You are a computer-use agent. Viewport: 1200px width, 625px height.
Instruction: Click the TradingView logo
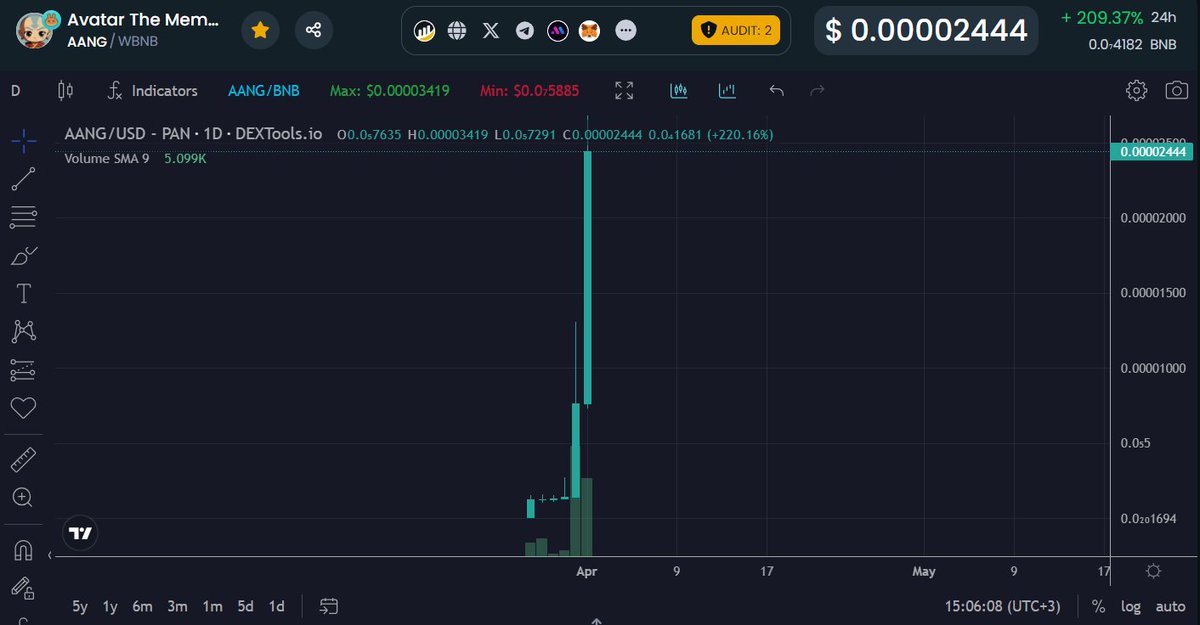tap(81, 533)
